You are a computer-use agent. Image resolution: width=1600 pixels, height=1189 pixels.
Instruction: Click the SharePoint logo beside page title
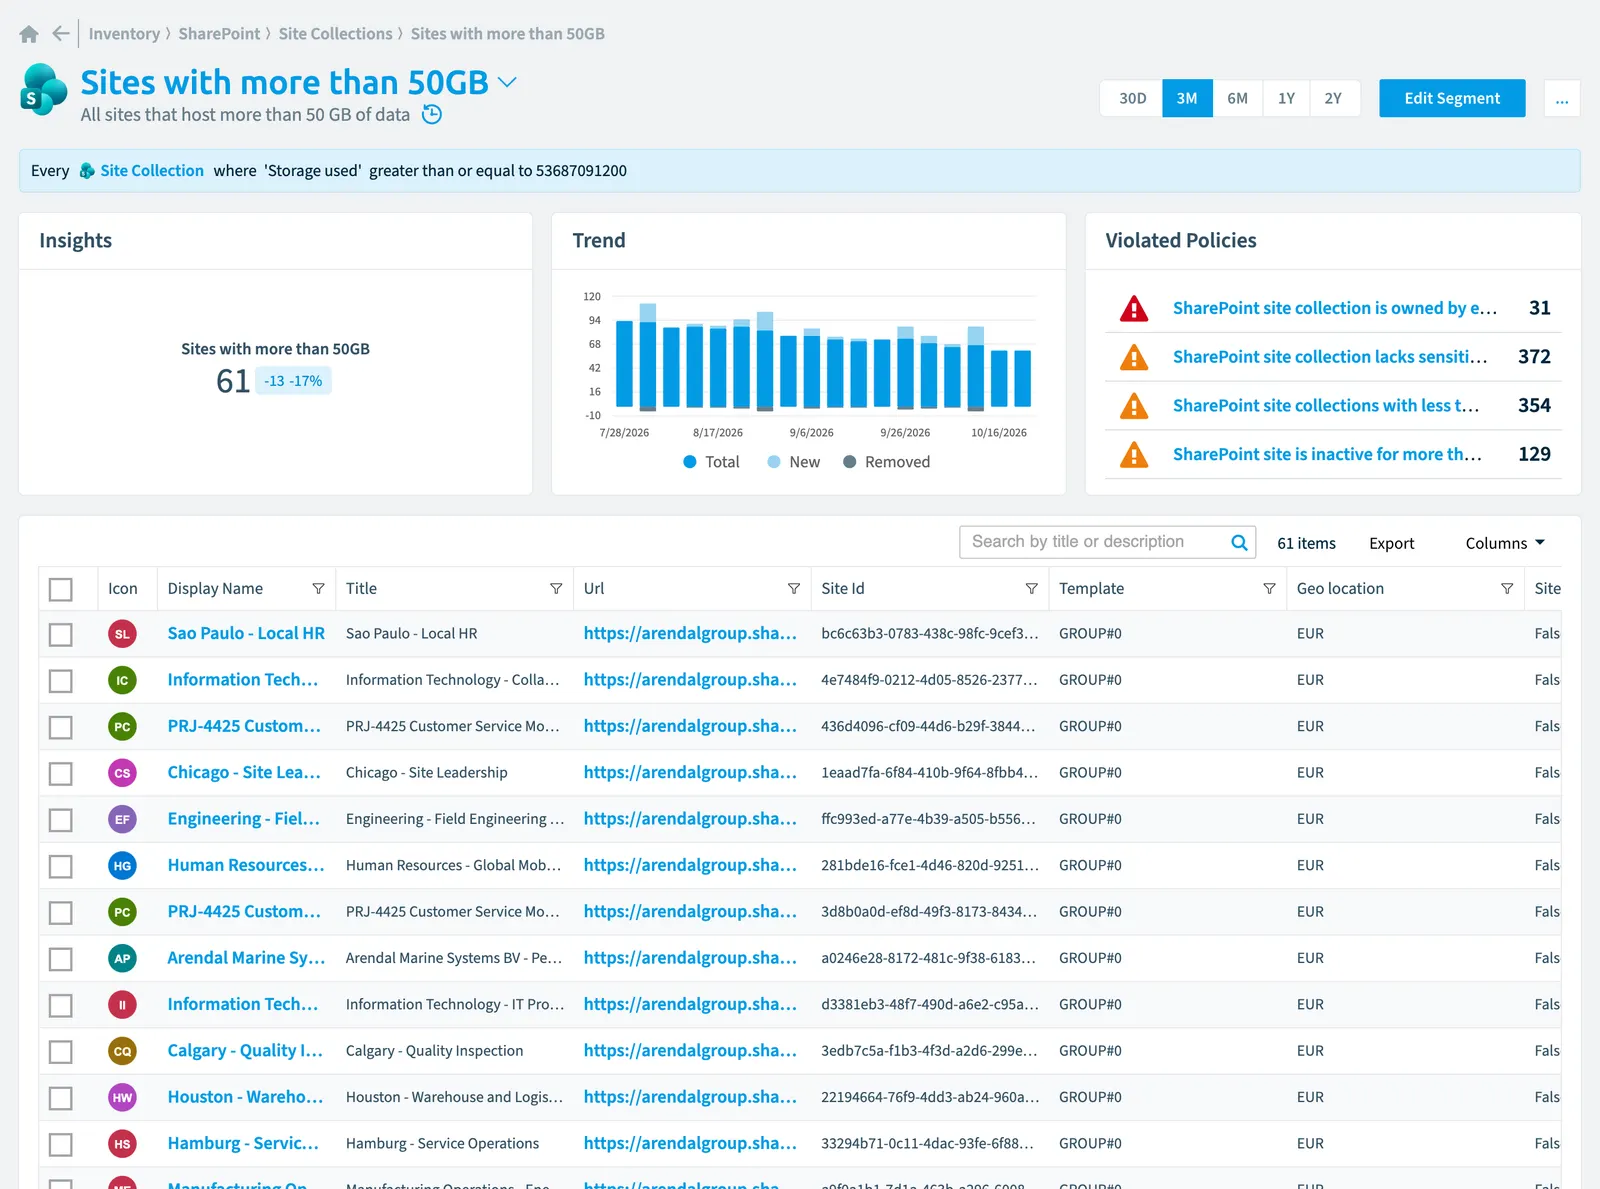(x=43, y=89)
